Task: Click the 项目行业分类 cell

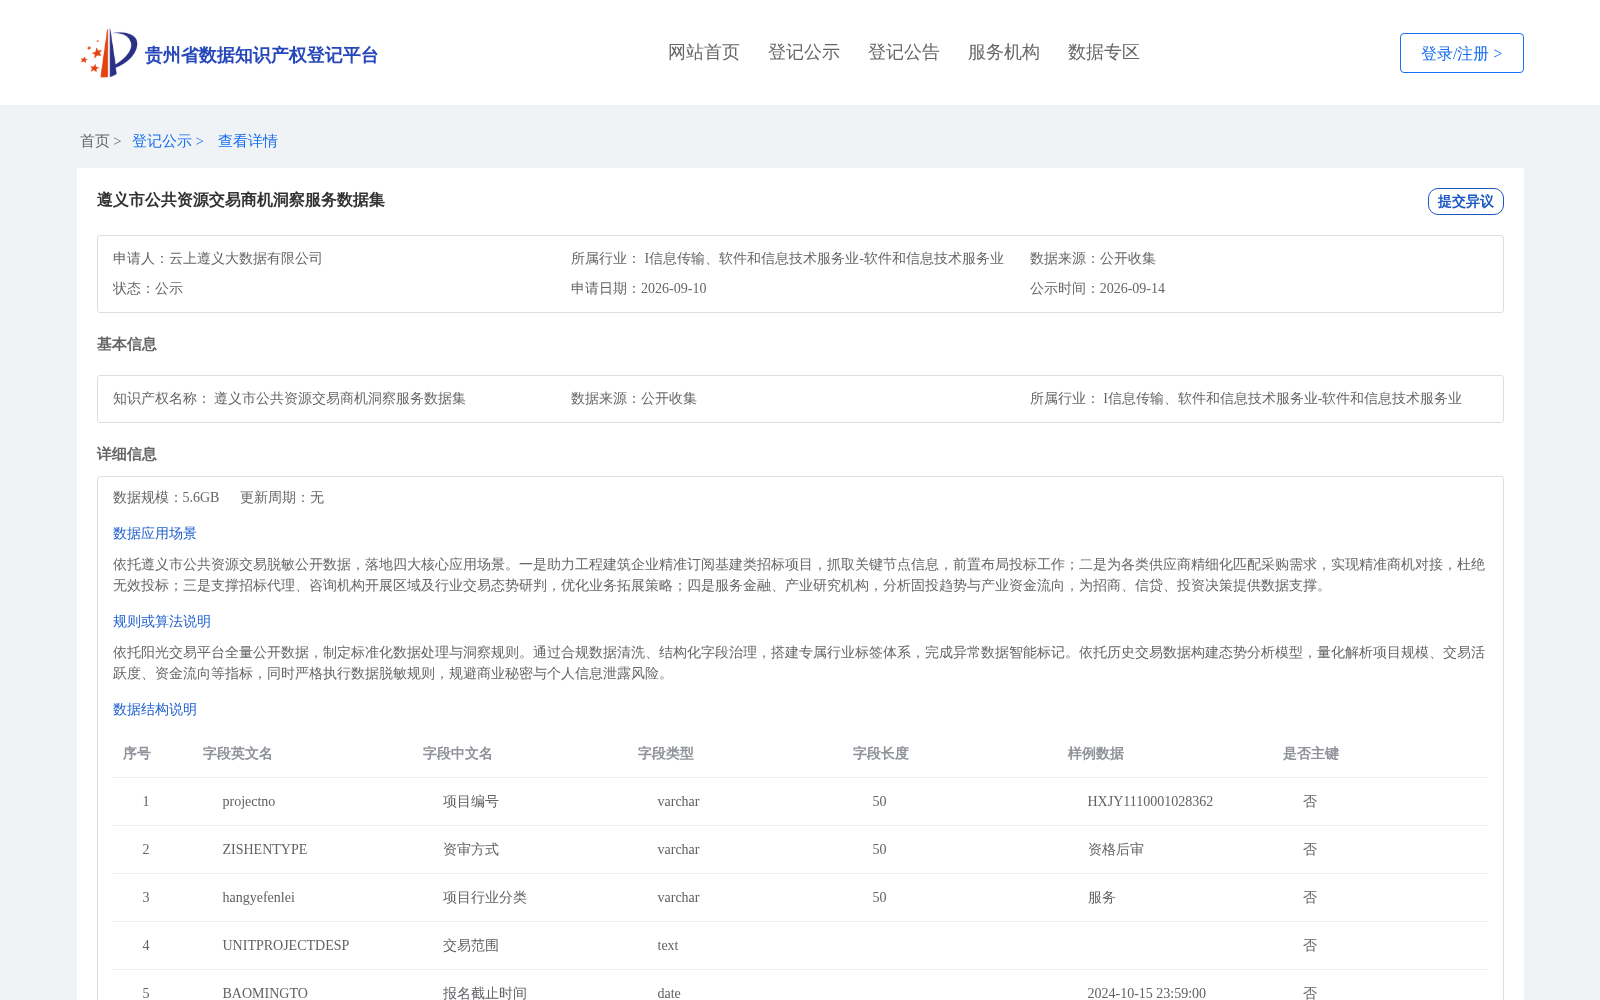Action: [x=485, y=898]
